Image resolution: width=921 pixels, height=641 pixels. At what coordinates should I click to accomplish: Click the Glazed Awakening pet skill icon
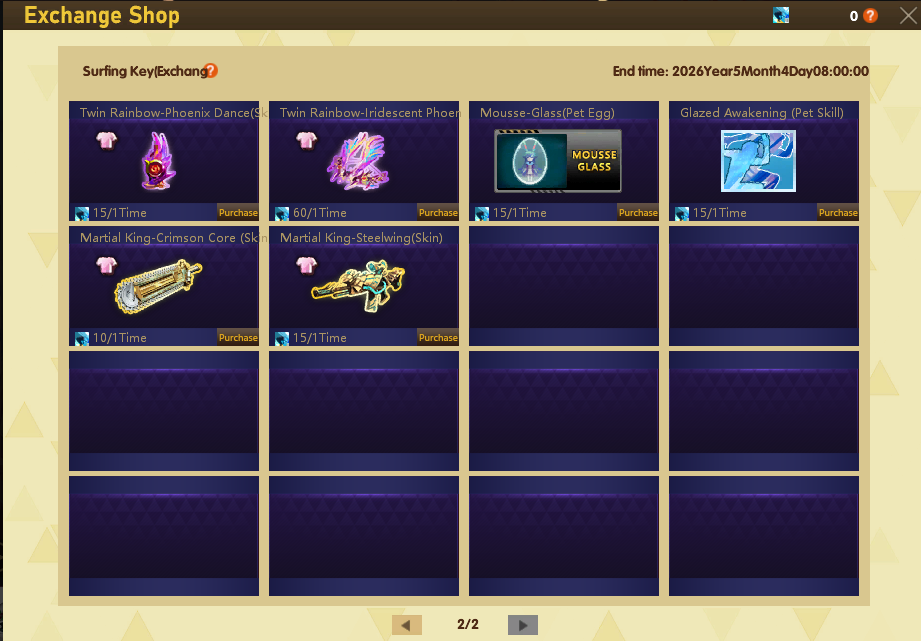pos(758,161)
